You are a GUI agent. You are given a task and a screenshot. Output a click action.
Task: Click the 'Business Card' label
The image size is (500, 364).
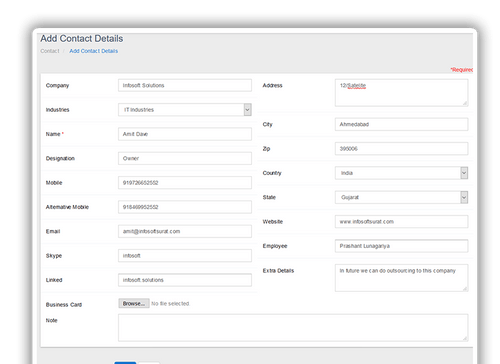tap(64, 305)
